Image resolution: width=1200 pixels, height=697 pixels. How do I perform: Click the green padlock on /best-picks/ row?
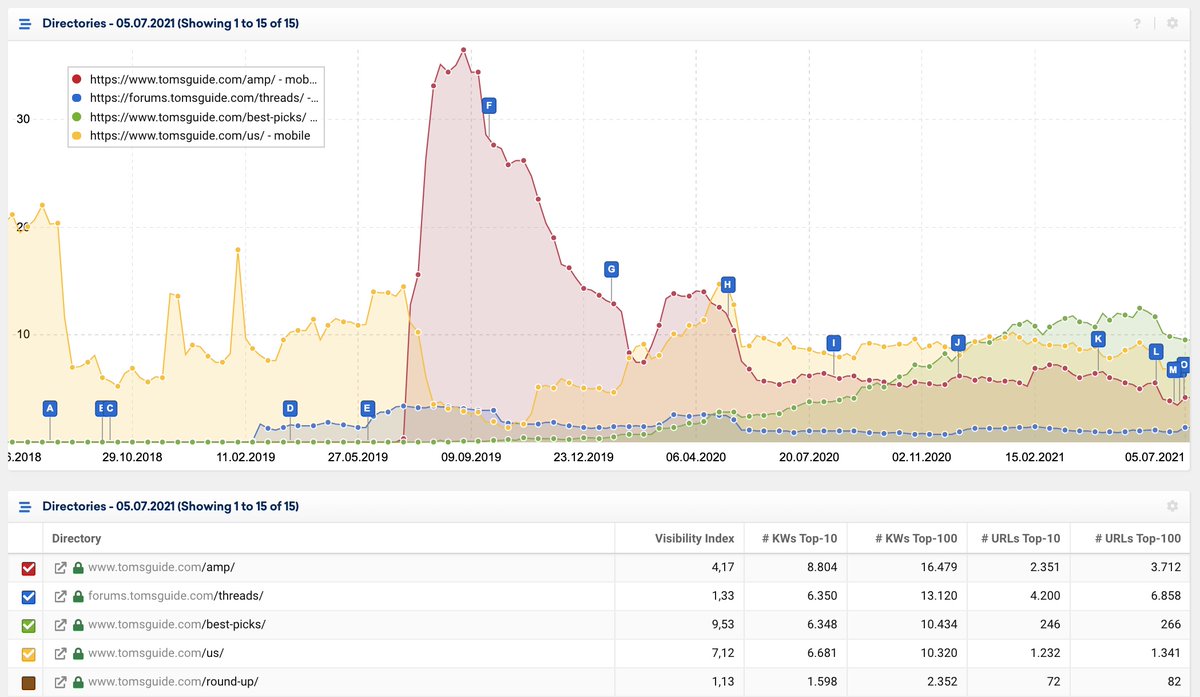tap(78, 625)
